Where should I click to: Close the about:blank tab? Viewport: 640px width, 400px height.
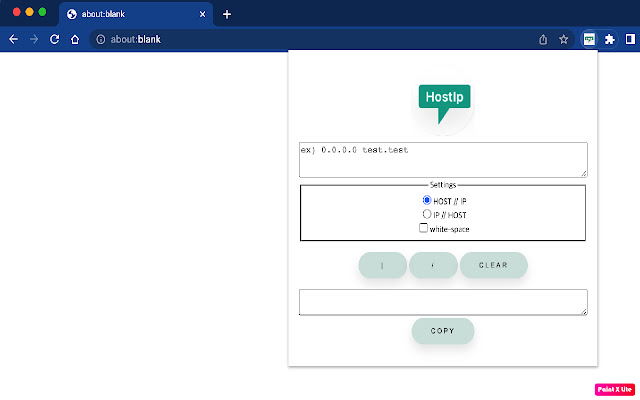tap(202, 14)
